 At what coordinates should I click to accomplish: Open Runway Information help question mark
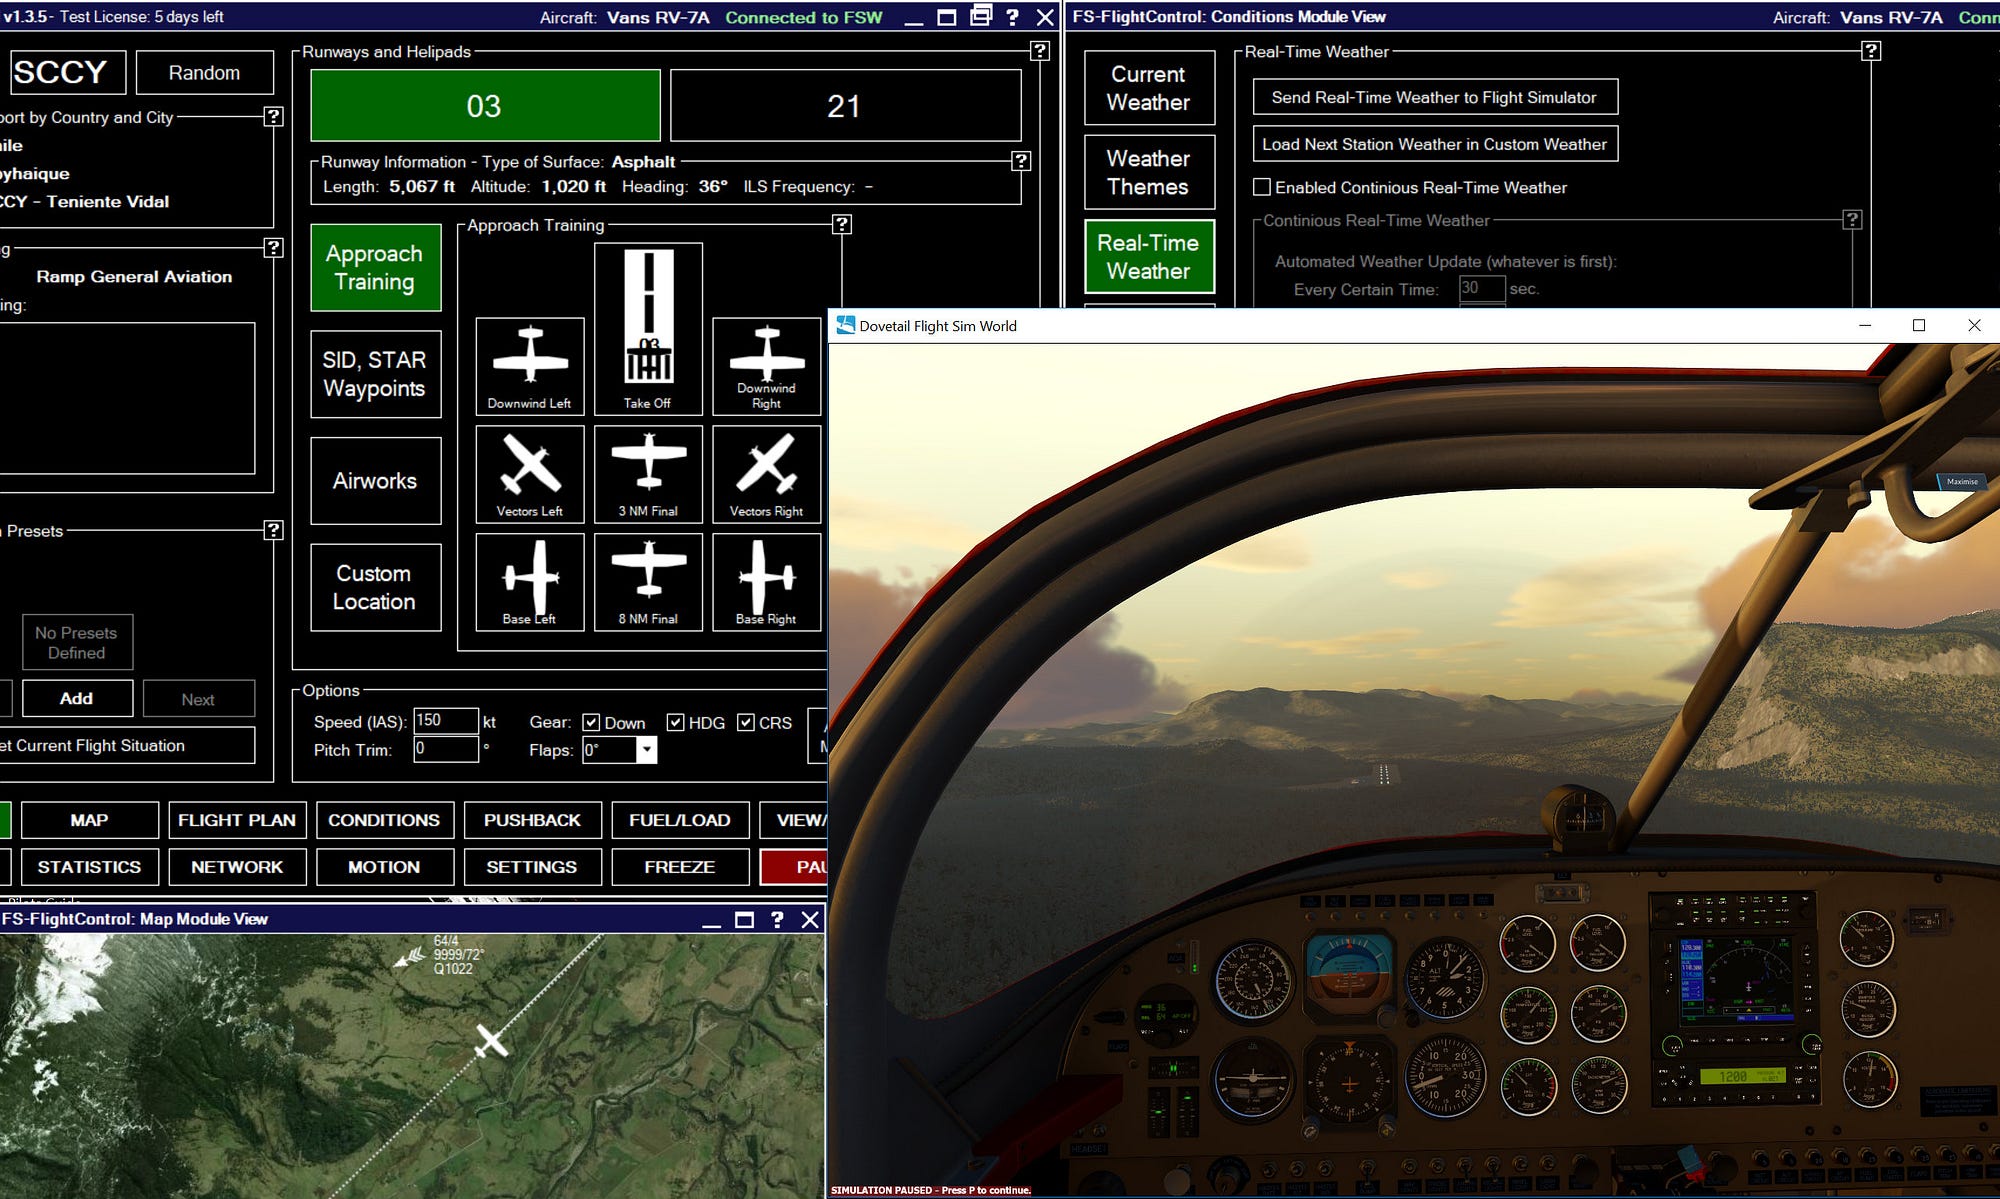tap(1020, 161)
